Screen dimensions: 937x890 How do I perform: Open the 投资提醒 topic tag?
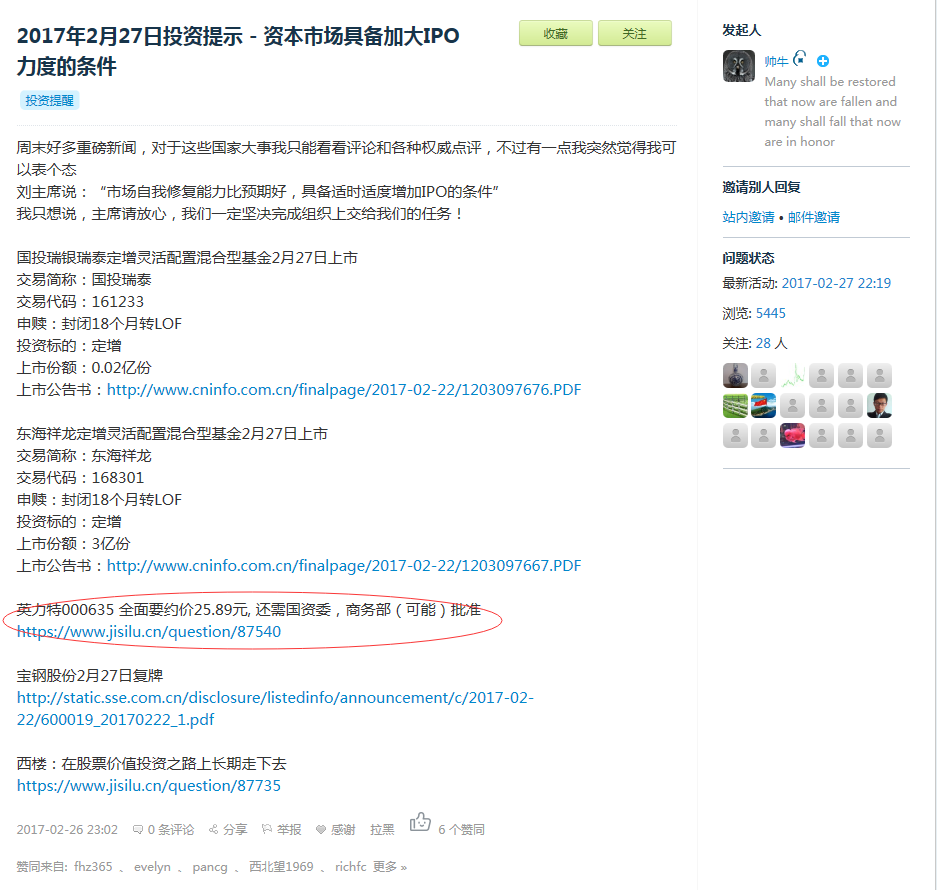(50, 100)
